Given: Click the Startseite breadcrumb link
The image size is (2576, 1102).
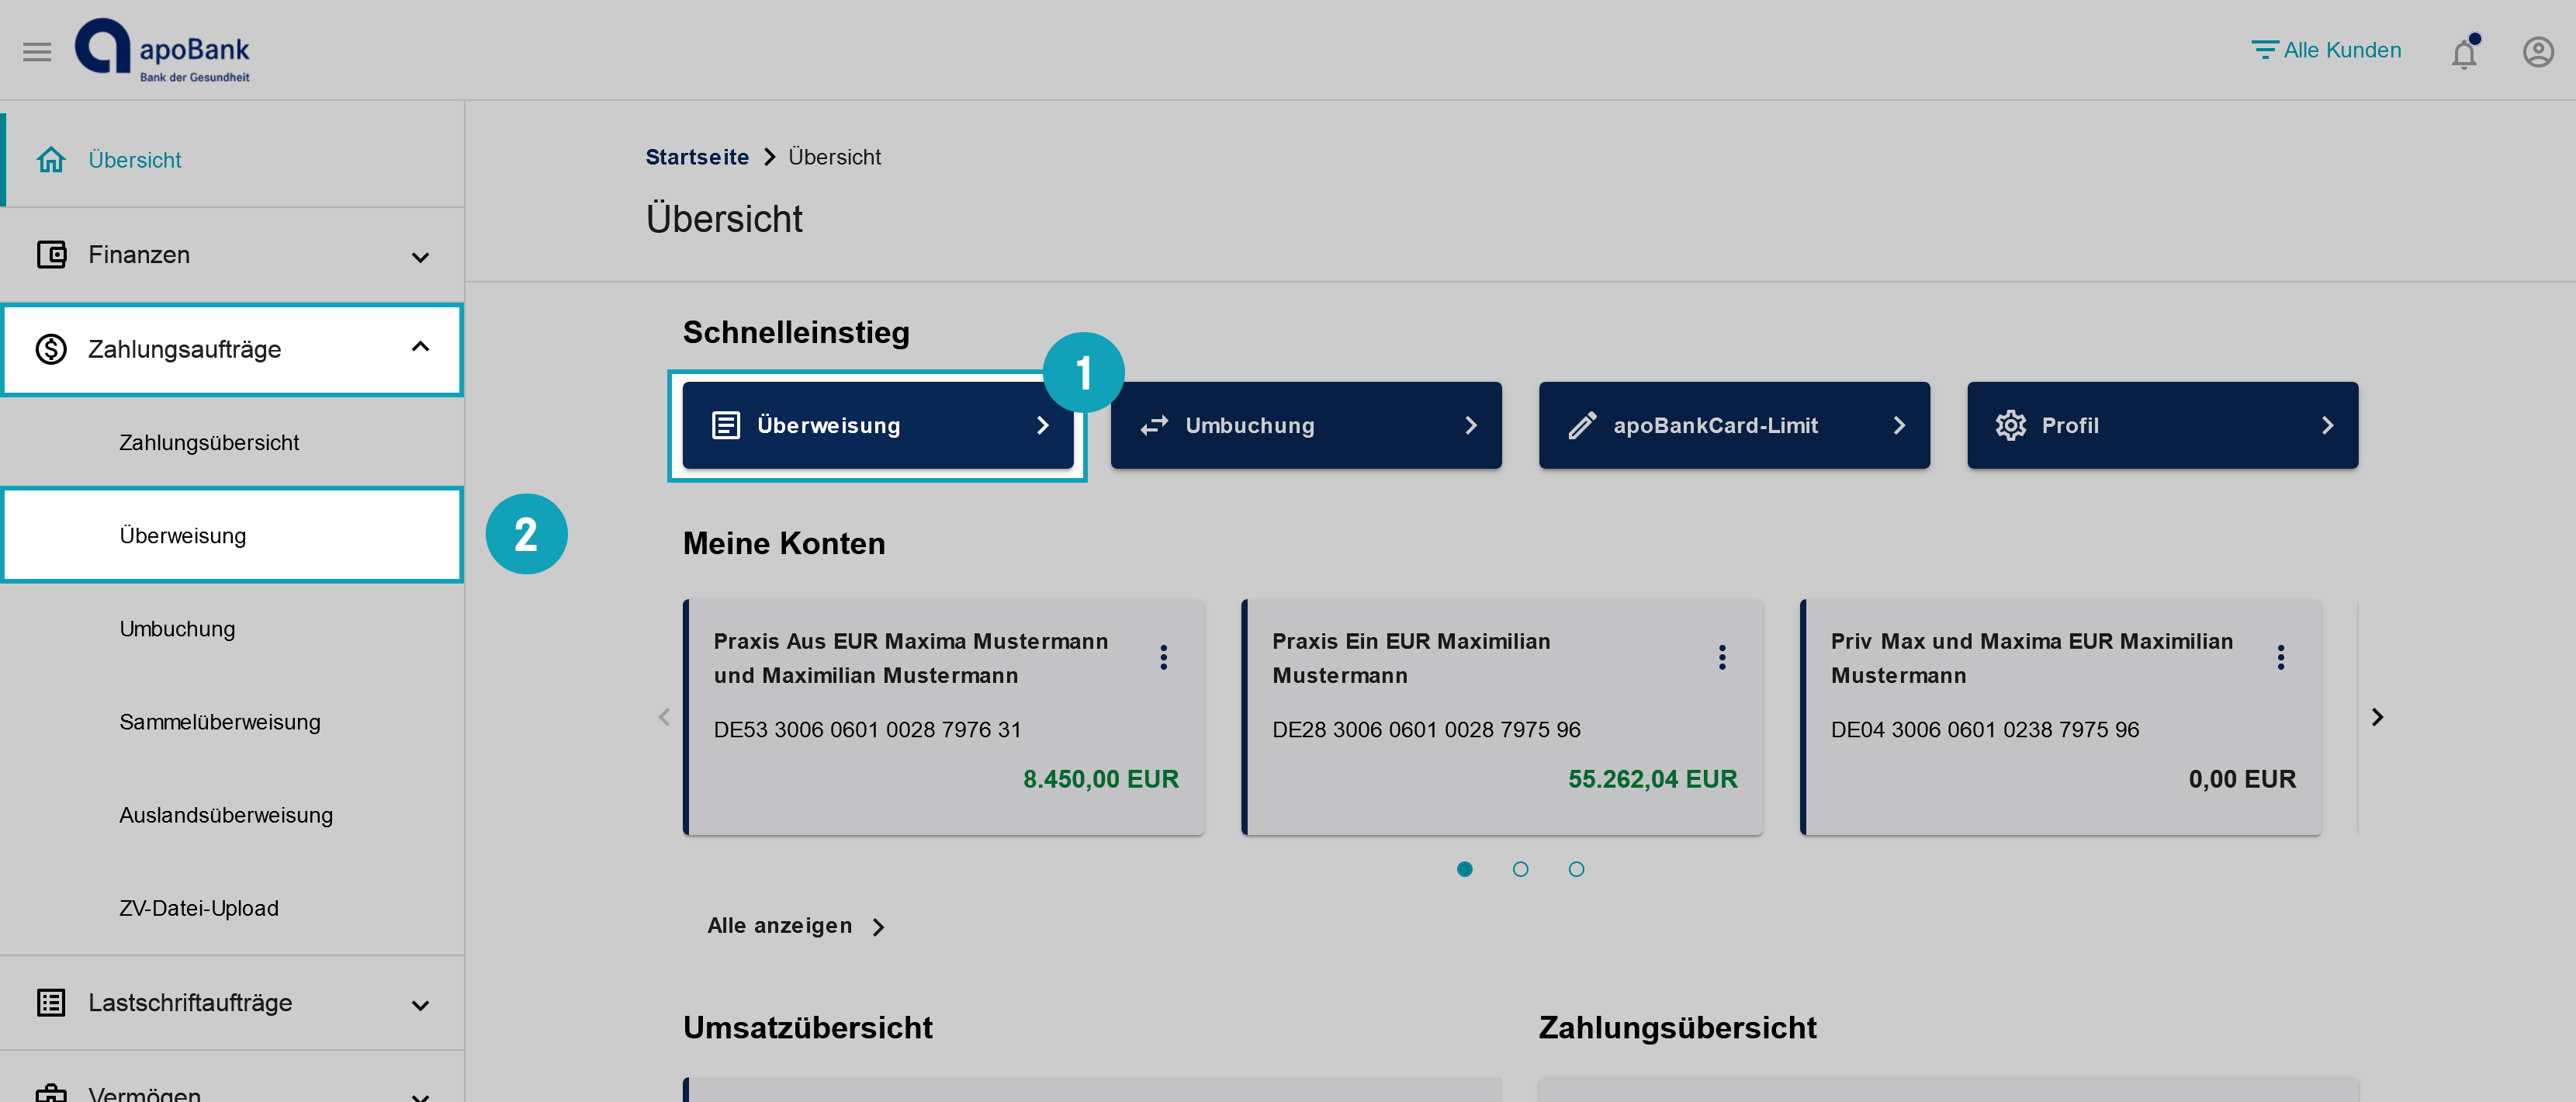Looking at the screenshot, I should click(x=697, y=157).
